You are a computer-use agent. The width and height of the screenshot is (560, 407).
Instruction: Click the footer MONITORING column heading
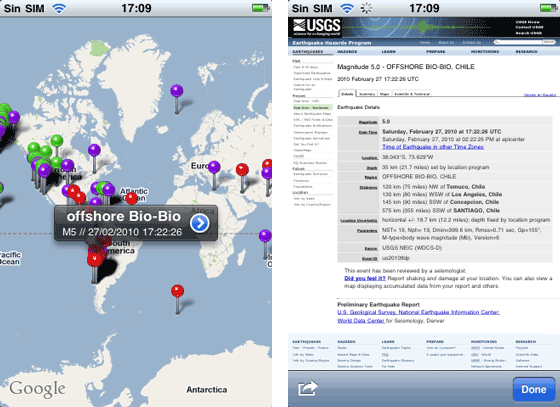point(484,342)
